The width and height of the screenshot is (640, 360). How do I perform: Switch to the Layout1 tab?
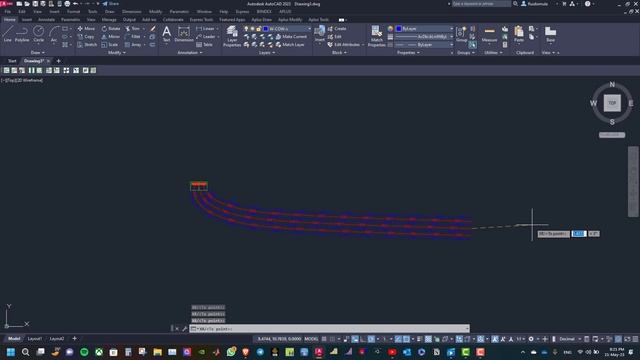tap(35, 339)
